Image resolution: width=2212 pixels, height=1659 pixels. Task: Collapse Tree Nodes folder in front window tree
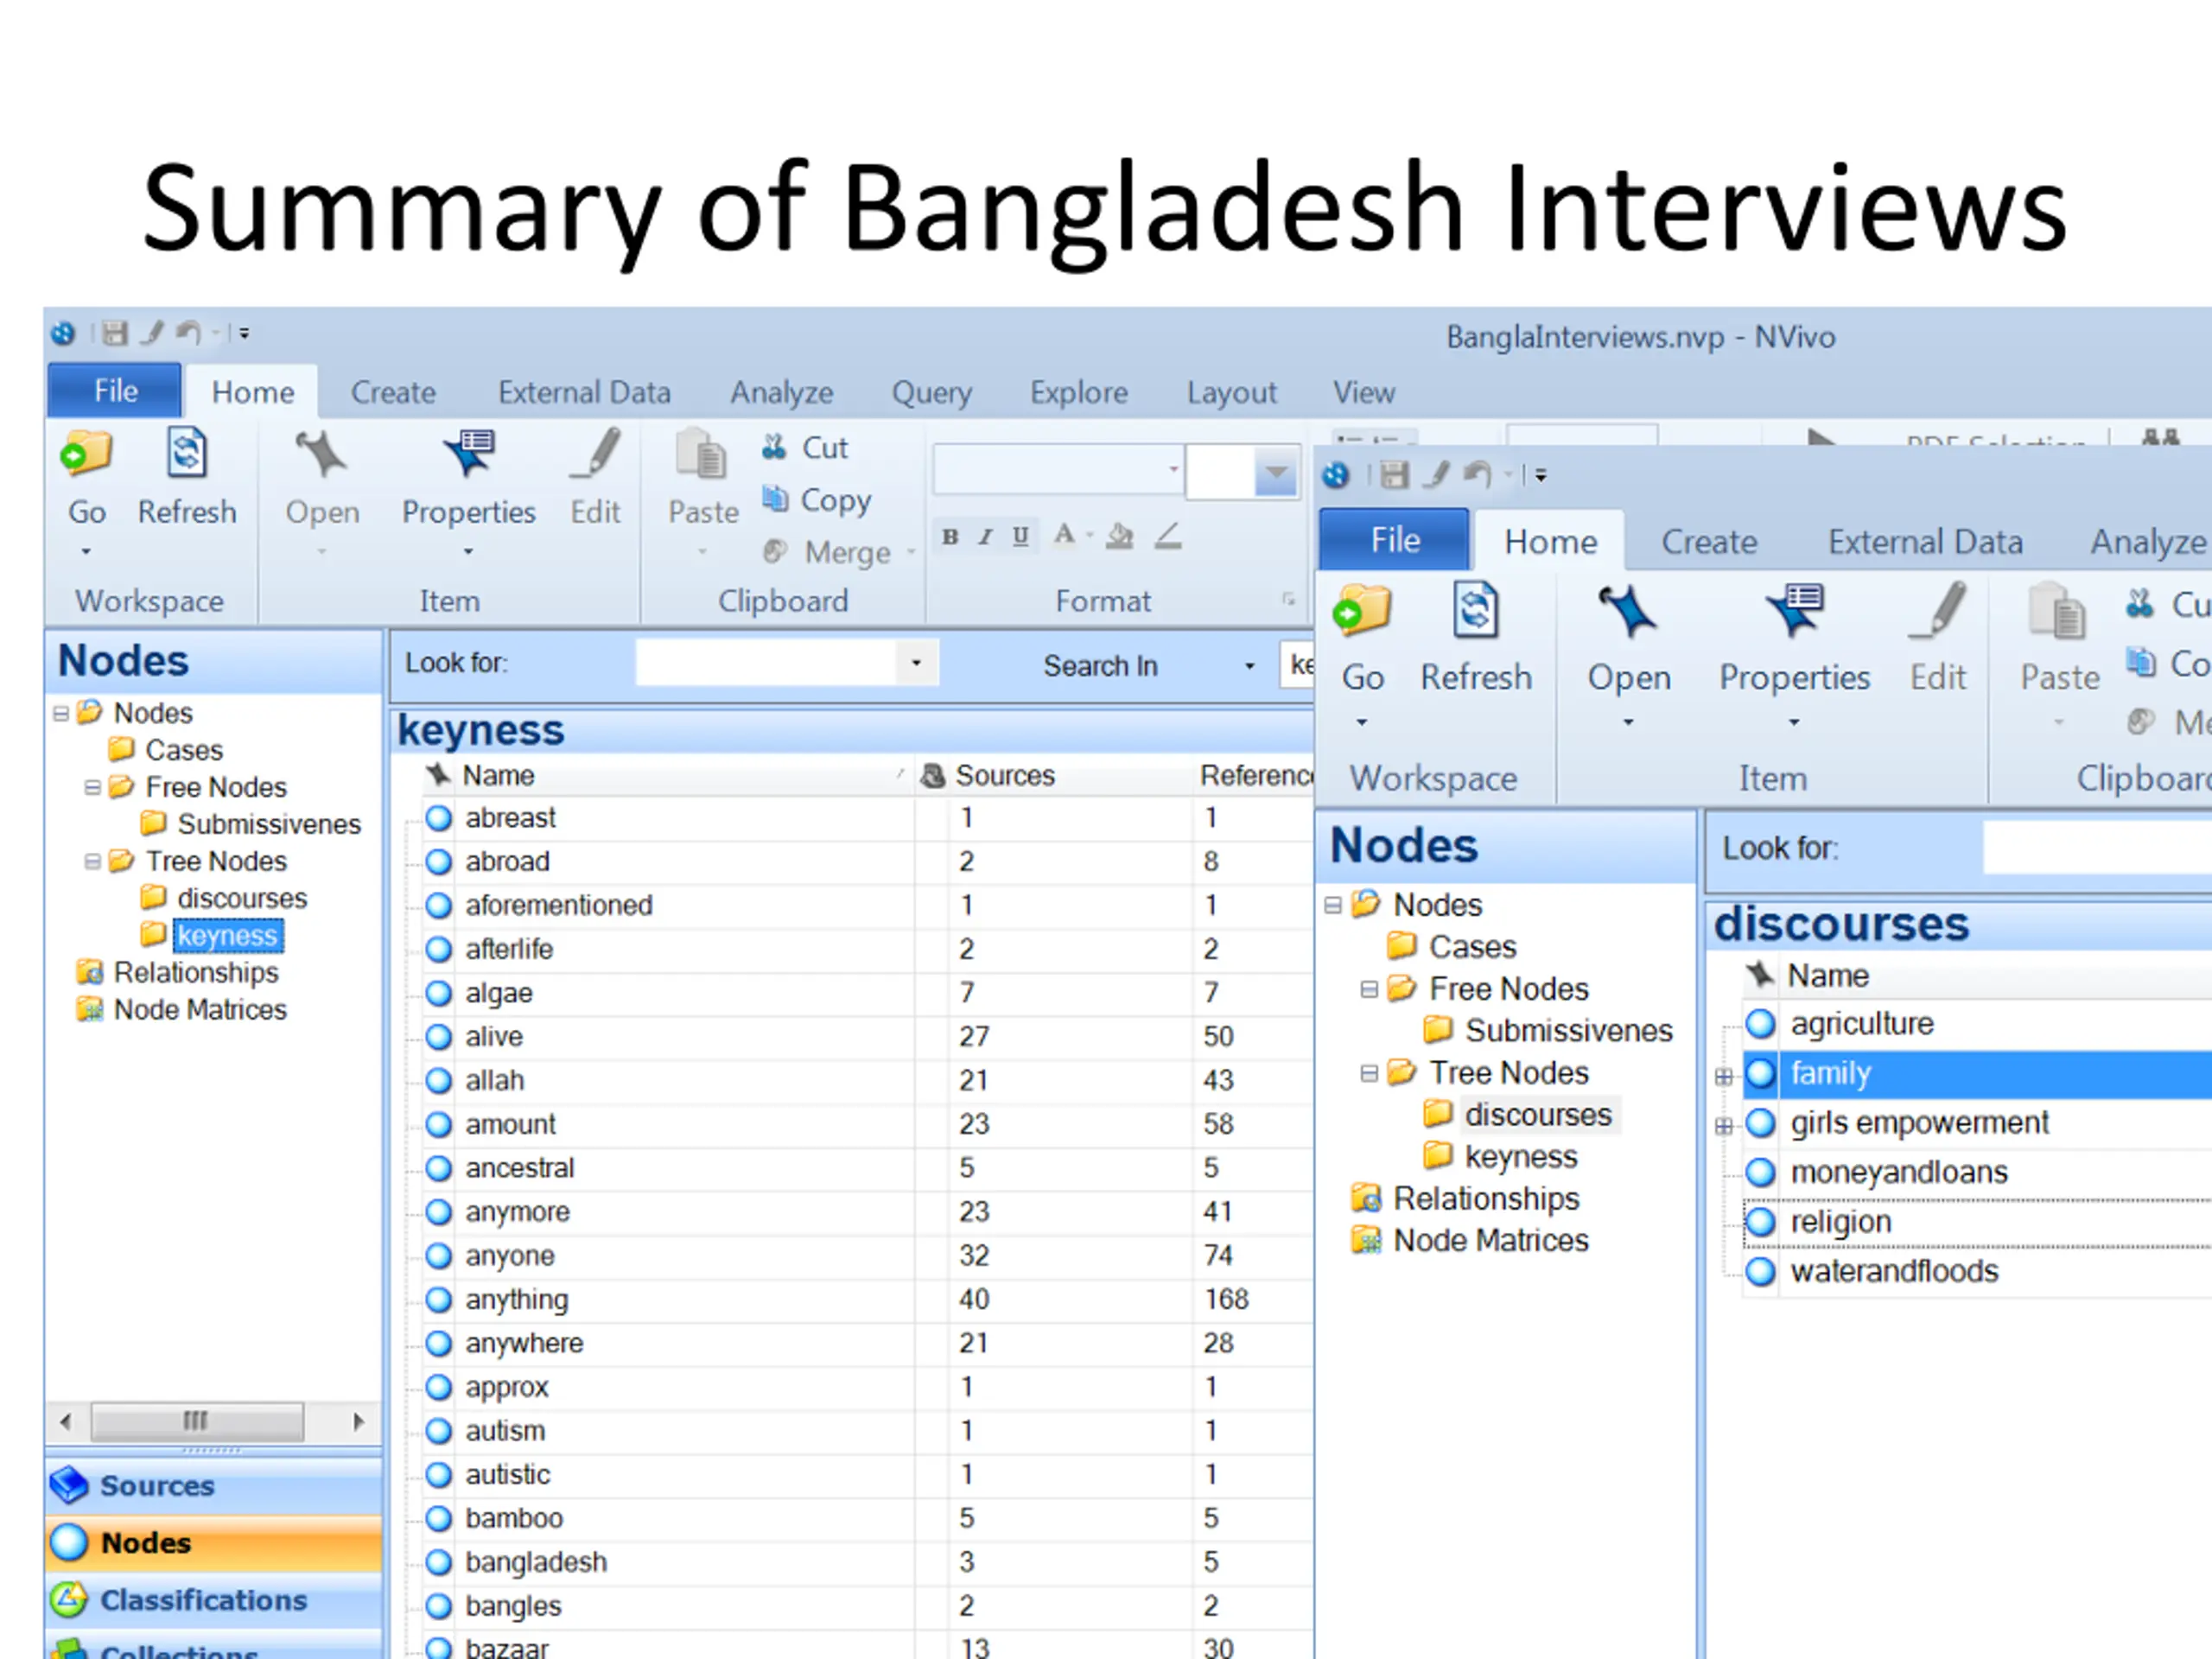(1369, 1074)
